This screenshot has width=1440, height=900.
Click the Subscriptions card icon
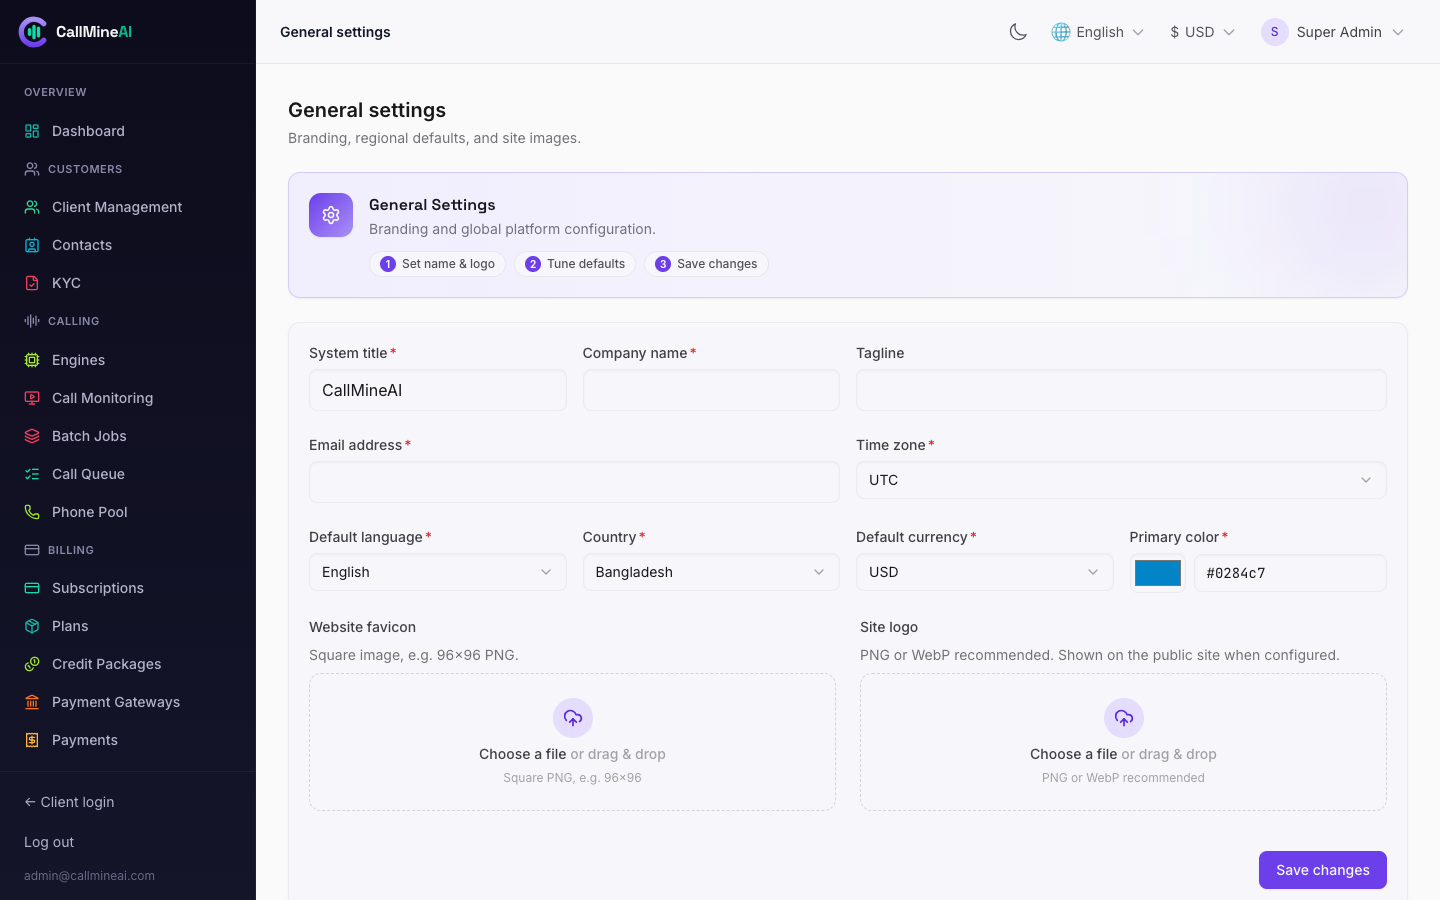(x=32, y=588)
